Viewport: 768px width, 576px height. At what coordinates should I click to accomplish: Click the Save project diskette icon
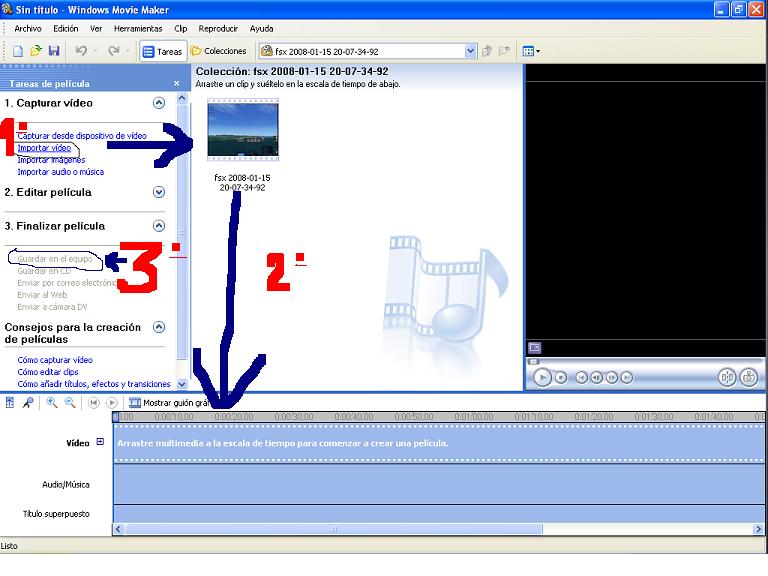click(54, 51)
